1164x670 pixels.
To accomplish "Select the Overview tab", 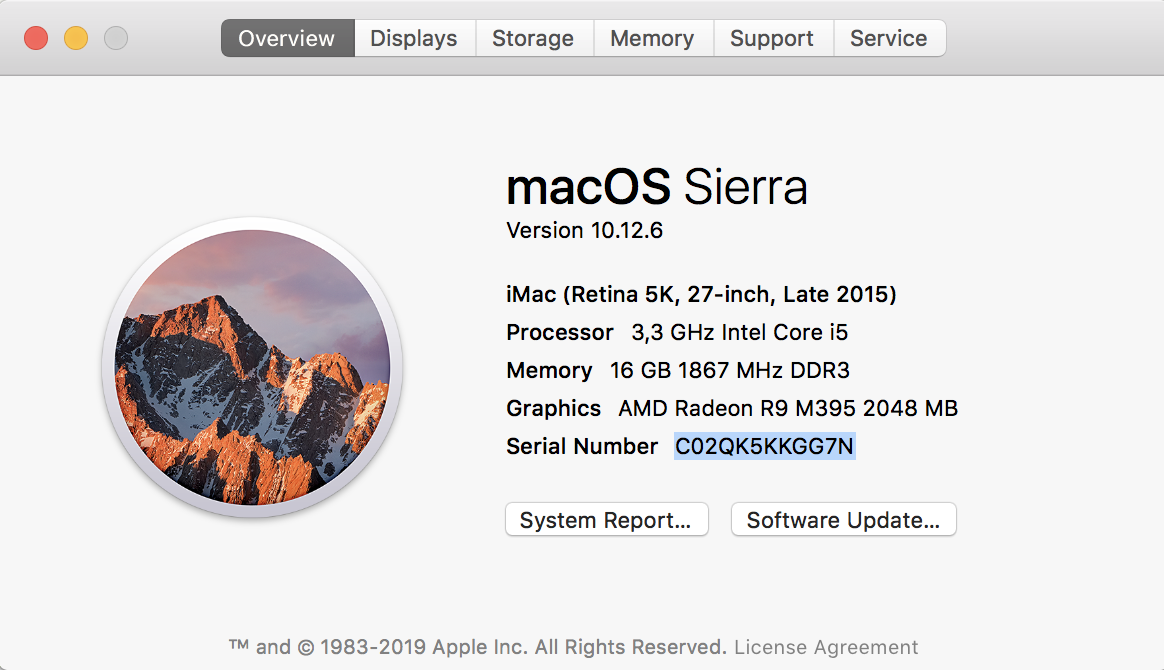I will 287,39.
